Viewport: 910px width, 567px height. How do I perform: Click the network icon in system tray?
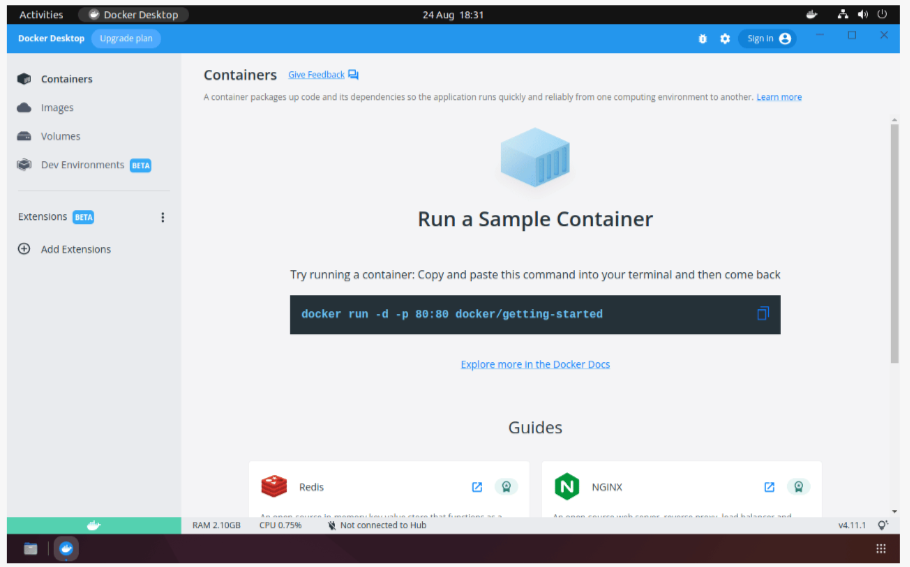click(843, 15)
